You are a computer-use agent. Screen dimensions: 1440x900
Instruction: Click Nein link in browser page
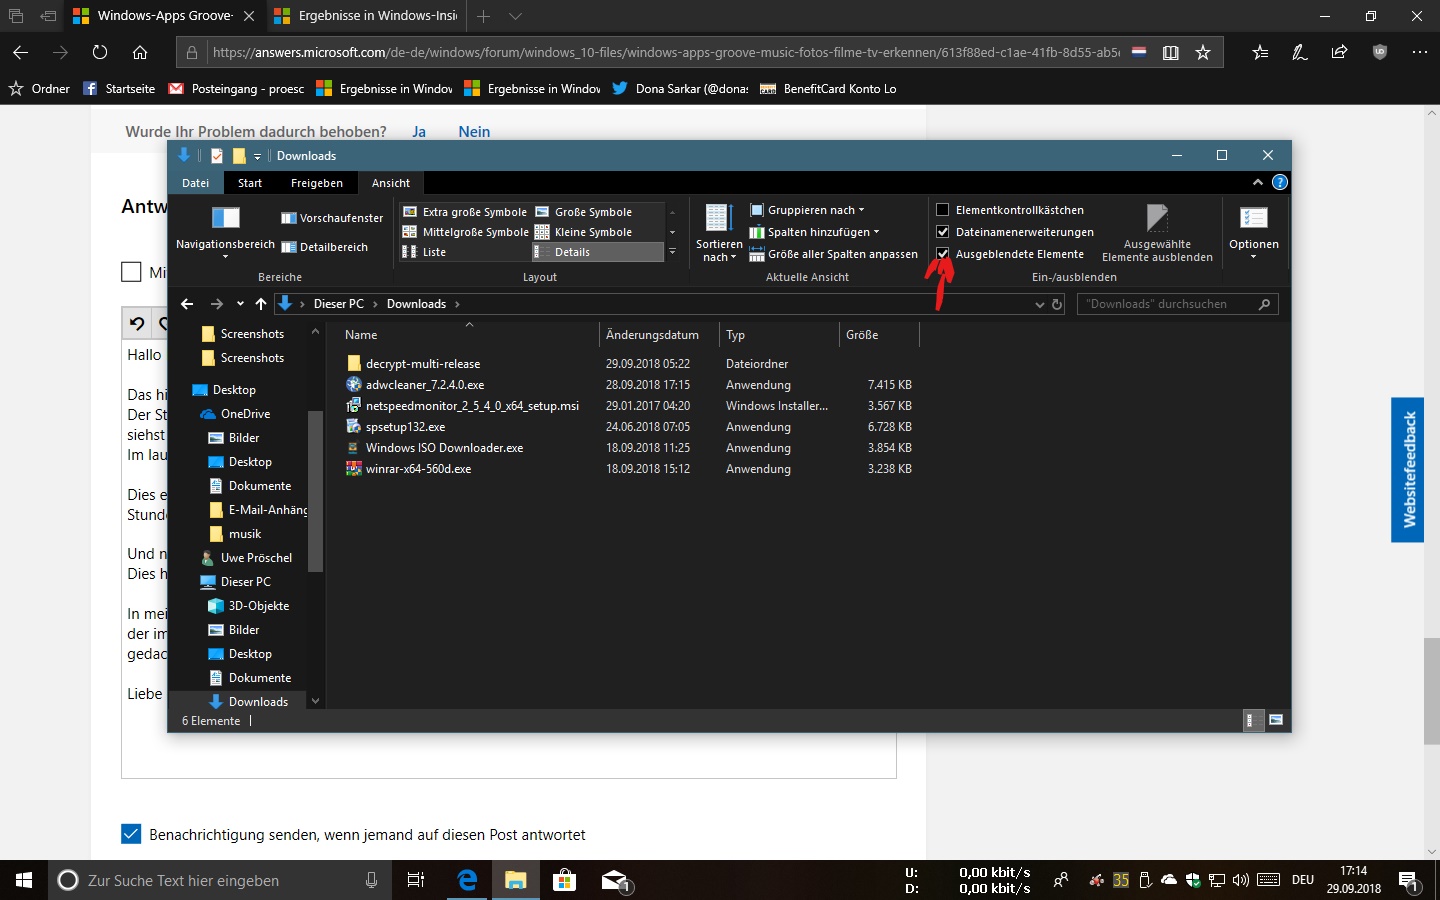pos(474,132)
